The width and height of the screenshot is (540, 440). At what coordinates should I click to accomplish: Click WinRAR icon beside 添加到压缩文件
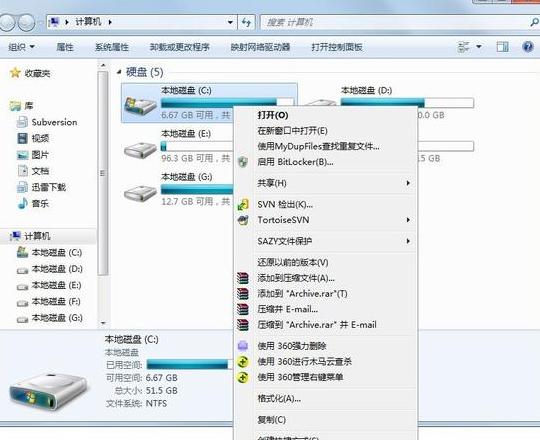[x=243, y=278]
